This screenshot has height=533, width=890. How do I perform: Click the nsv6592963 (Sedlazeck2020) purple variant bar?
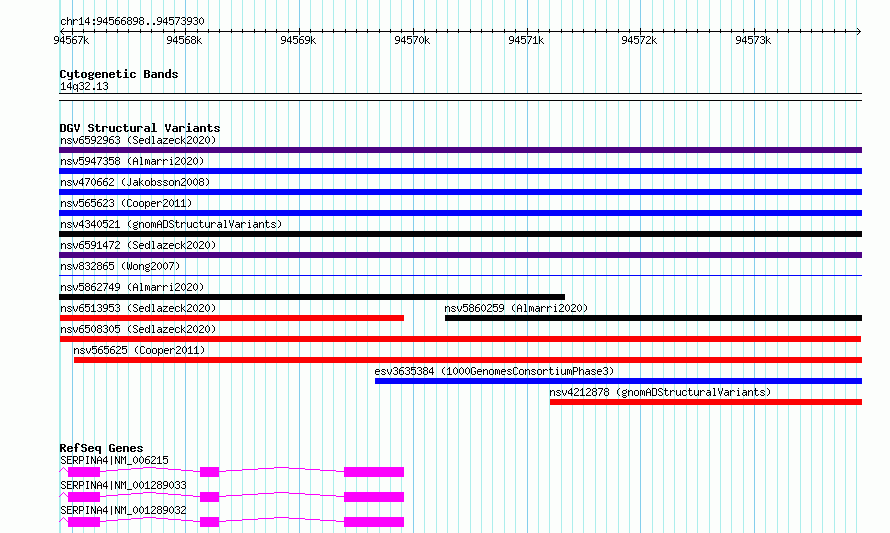pos(460,150)
